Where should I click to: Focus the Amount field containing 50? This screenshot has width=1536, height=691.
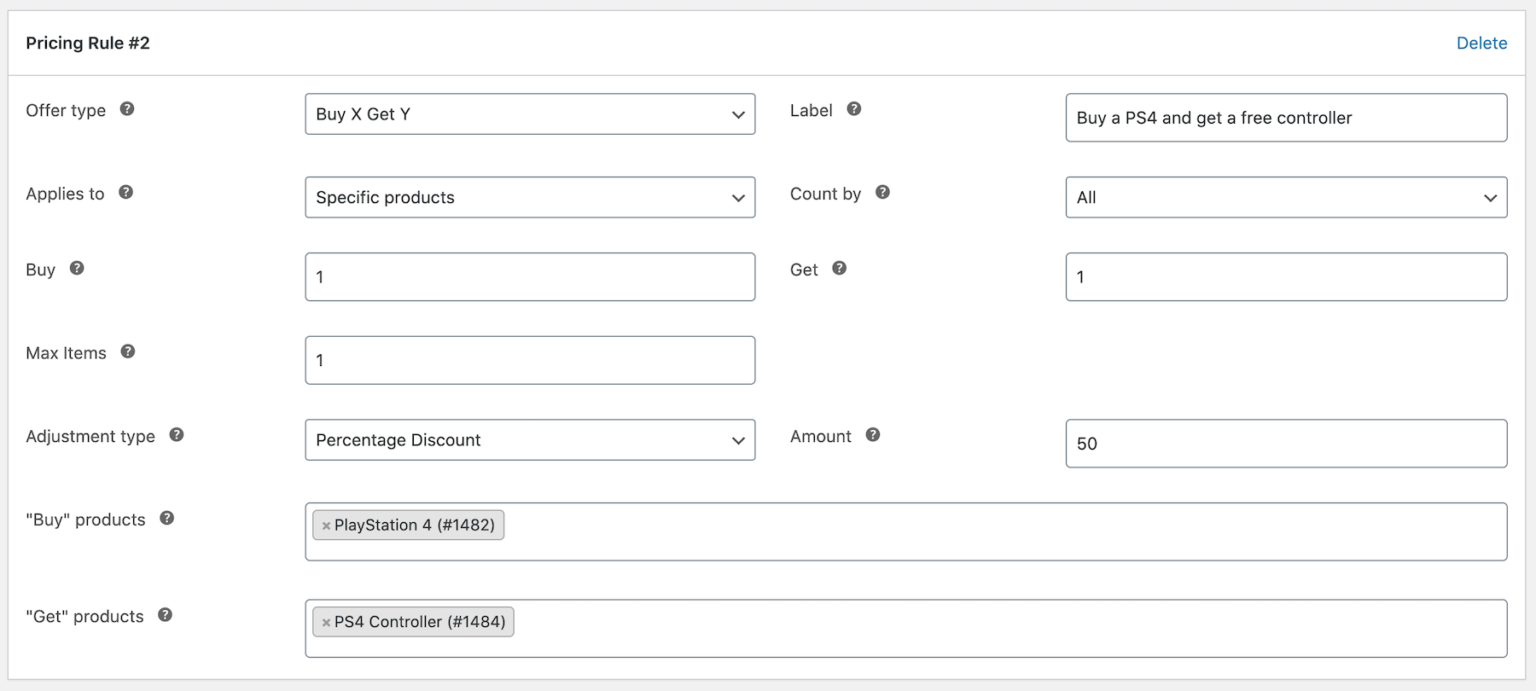(1286, 443)
